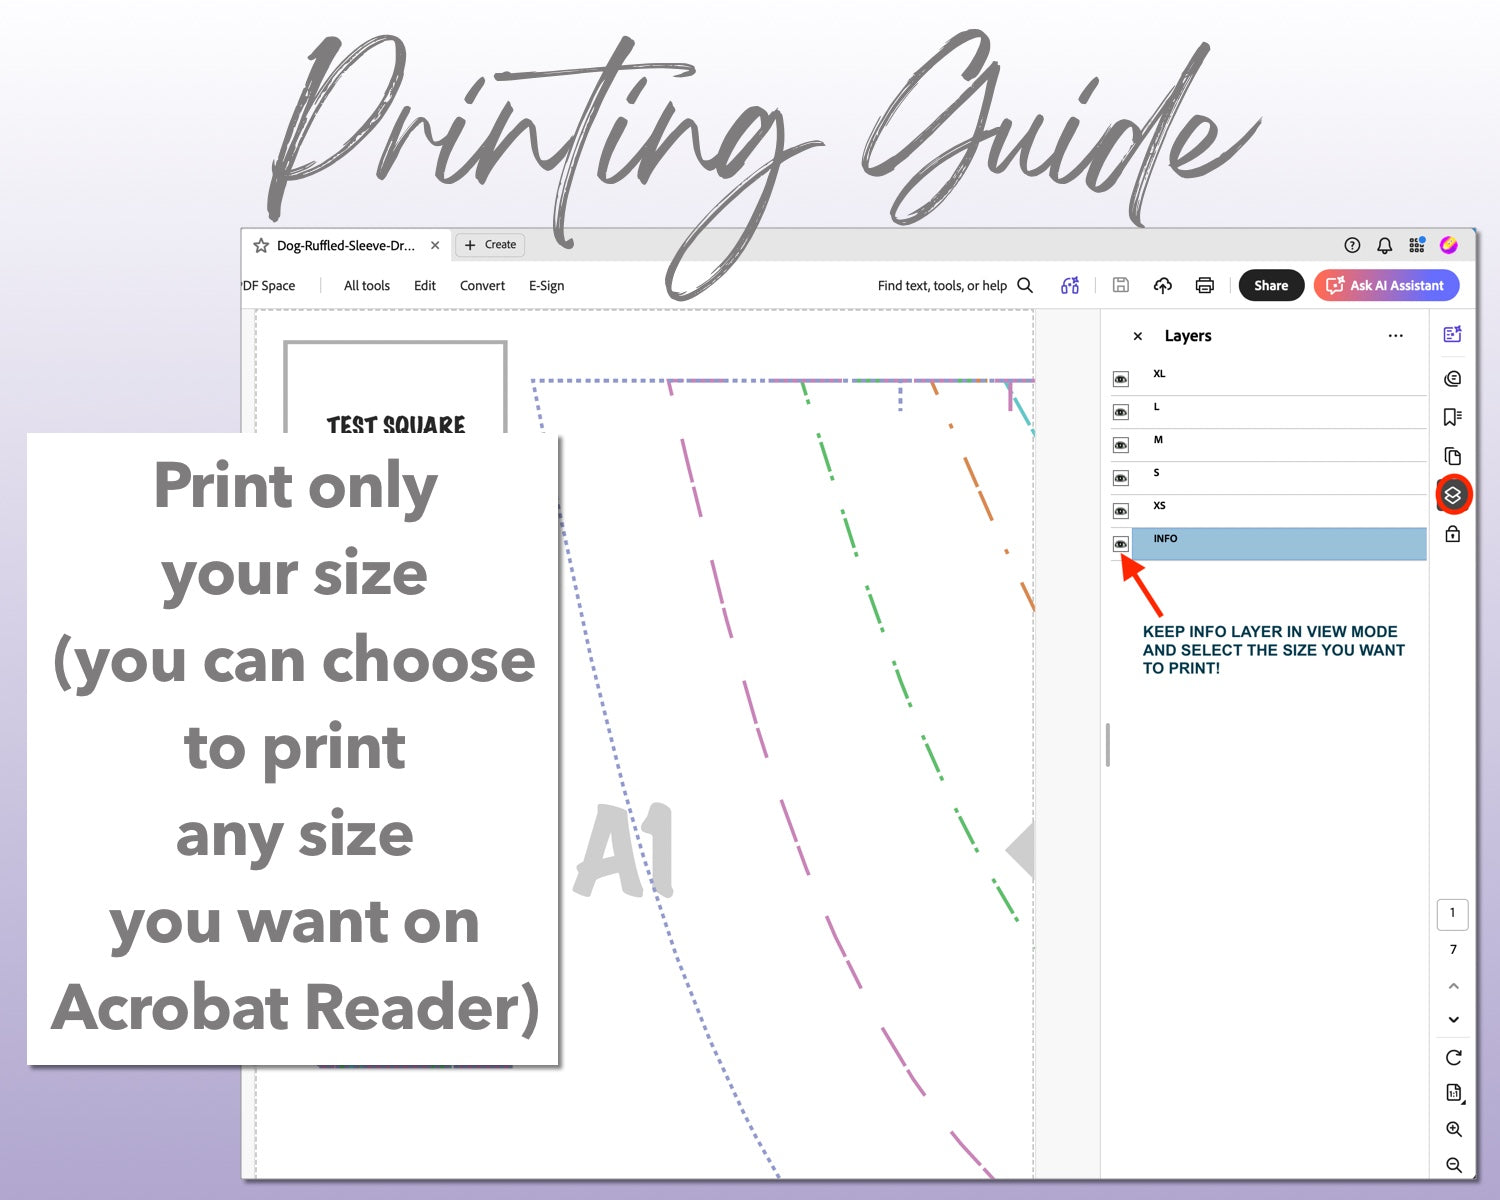Close the Layers panel
Image resolution: width=1500 pixels, height=1200 pixels.
click(1138, 336)
